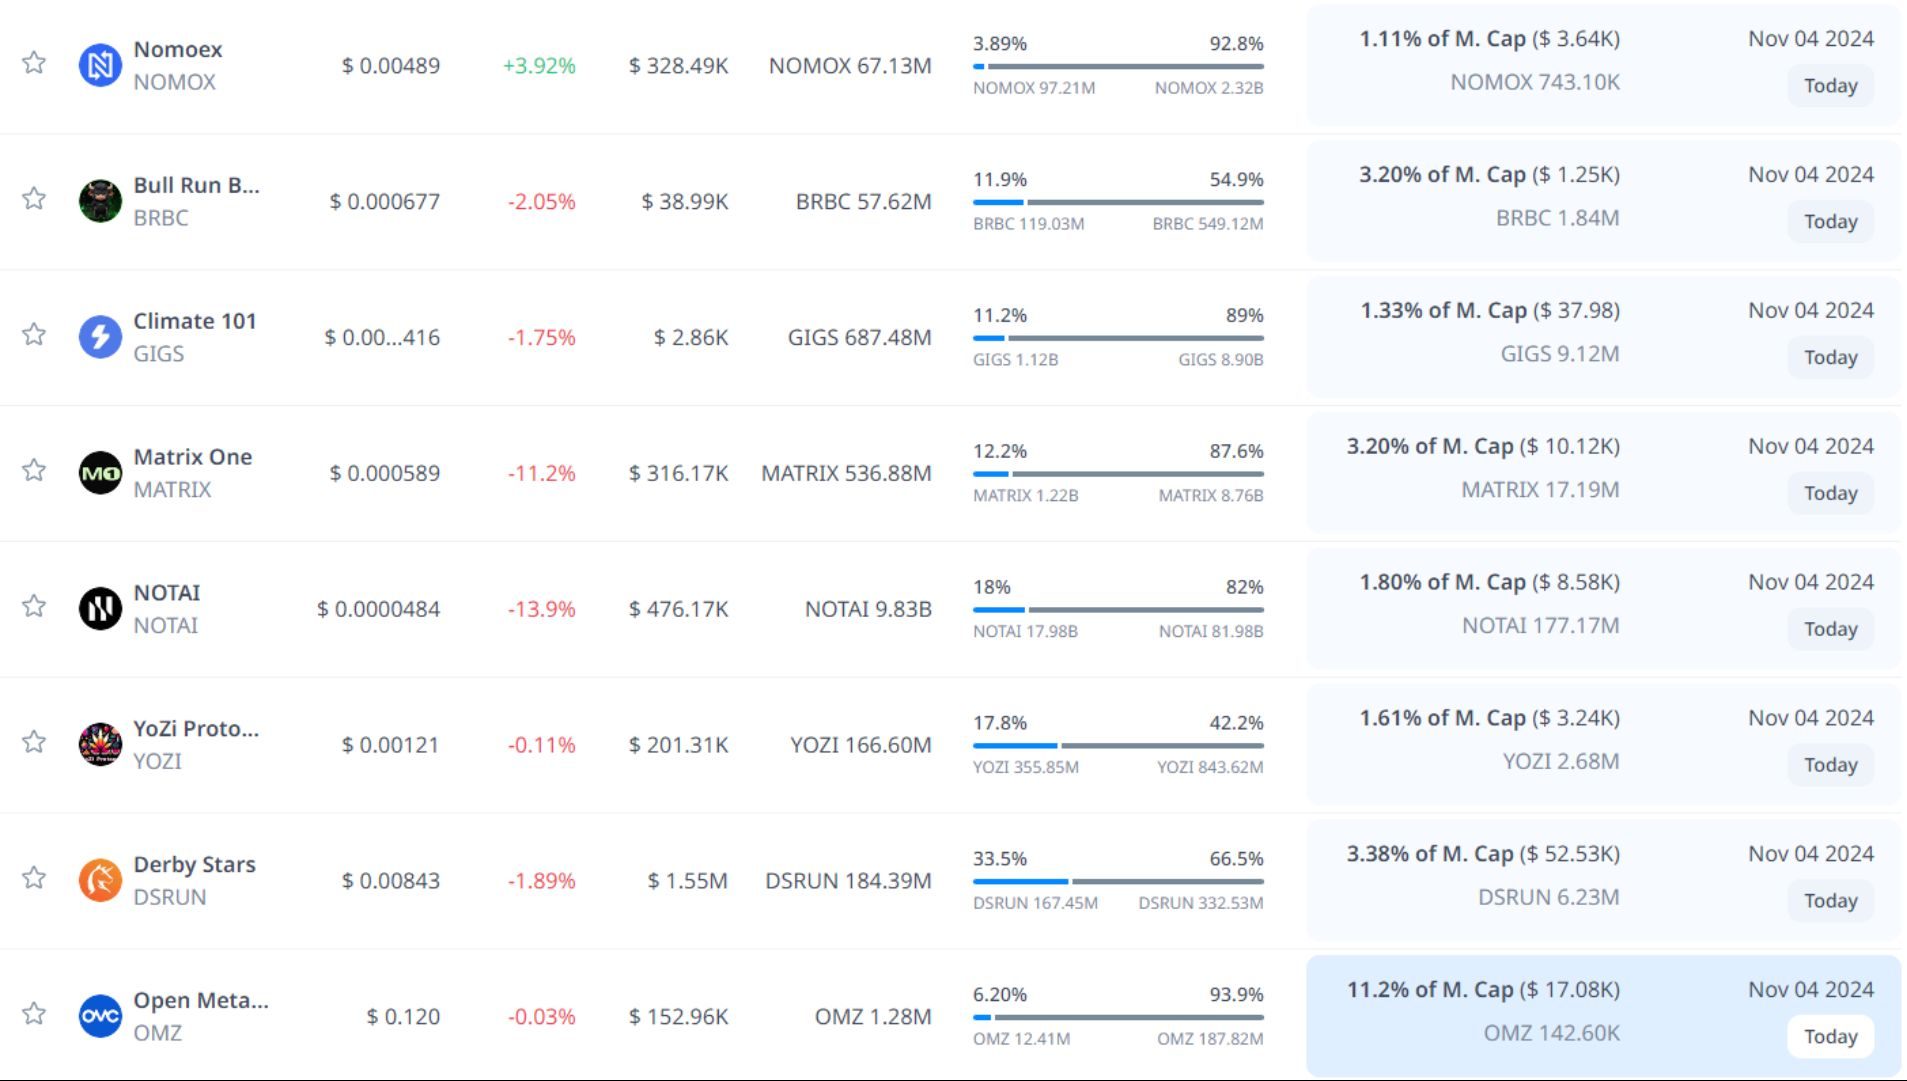Click the DSRUN unlock progress bar

point(1118,882)
